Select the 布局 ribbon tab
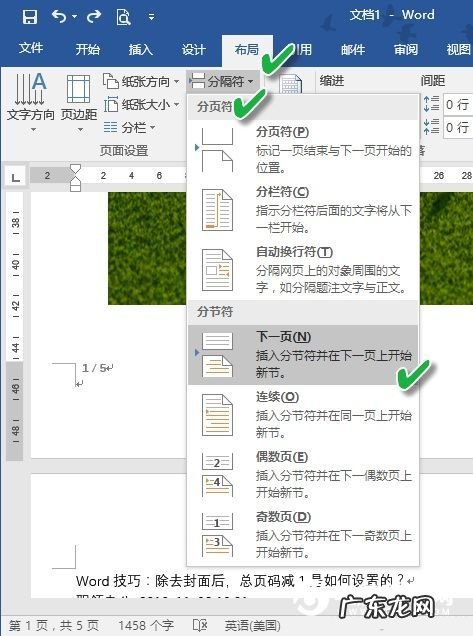 [247, 49]
